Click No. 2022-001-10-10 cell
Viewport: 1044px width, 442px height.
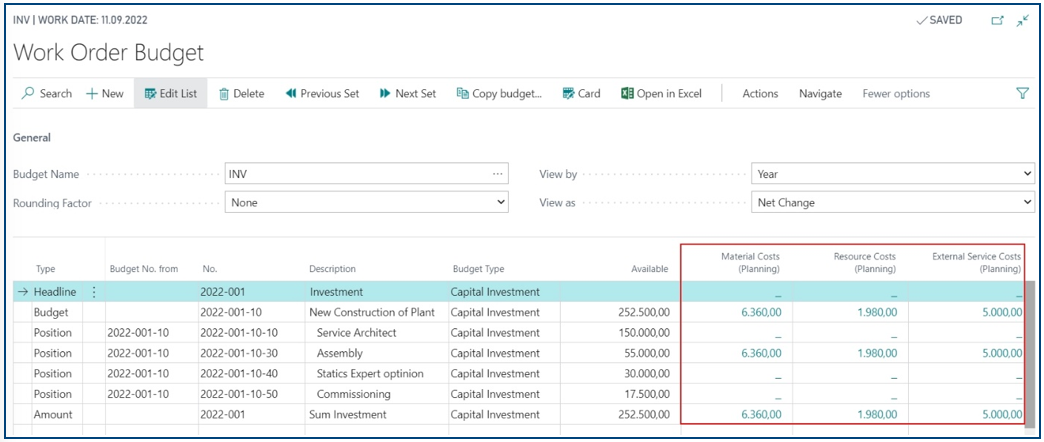tap(251, 333)
